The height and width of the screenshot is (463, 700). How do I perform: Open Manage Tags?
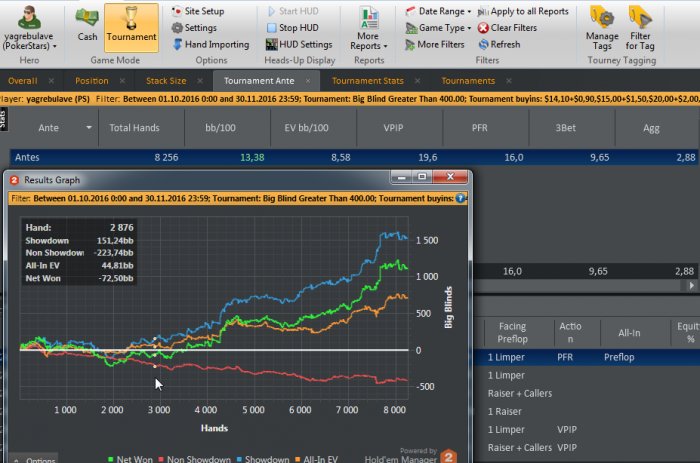(602, 29)
